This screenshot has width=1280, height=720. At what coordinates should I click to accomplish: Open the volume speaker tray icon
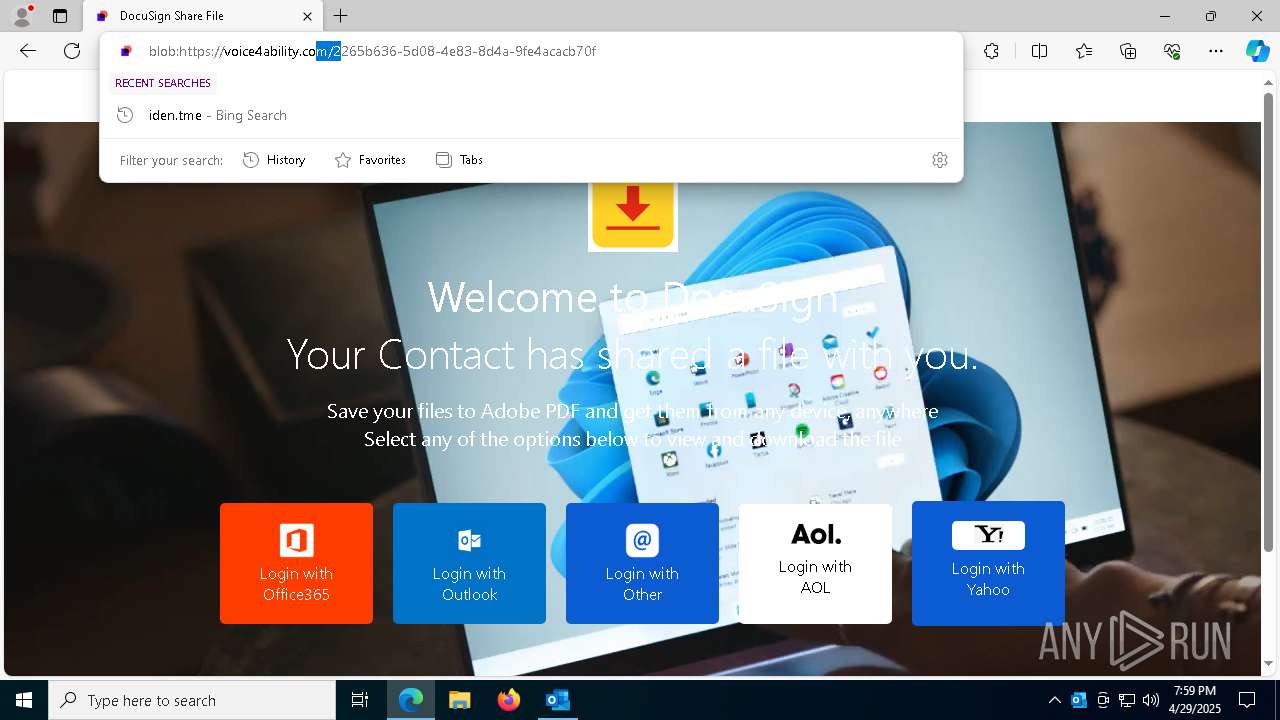point(1151,700)
